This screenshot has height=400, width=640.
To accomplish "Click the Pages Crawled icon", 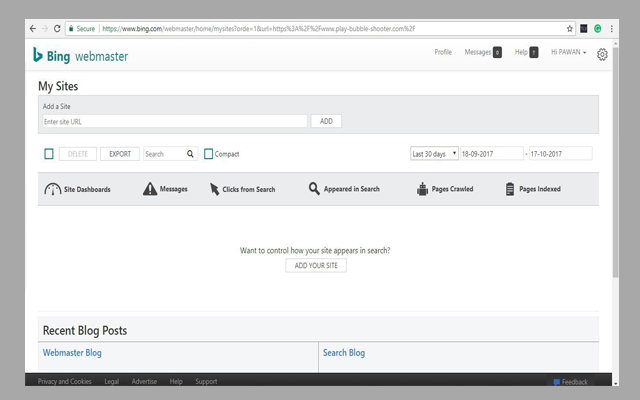I will coord(423,189).
